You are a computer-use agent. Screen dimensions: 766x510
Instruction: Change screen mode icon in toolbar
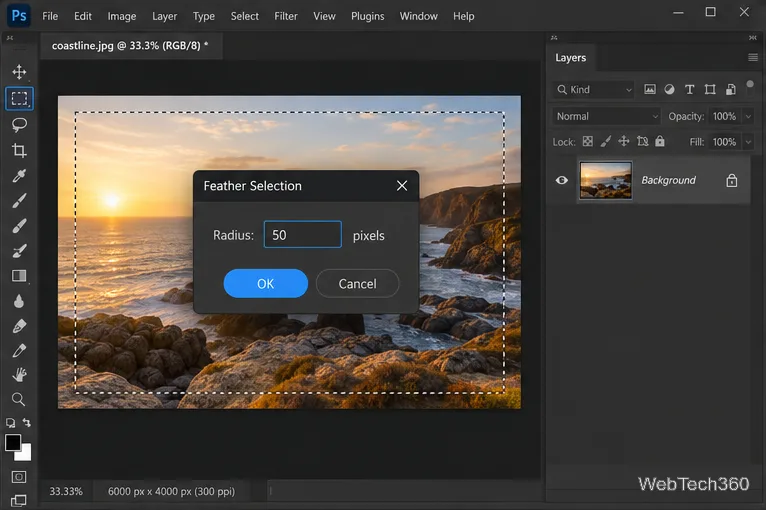tap(19, 500)
